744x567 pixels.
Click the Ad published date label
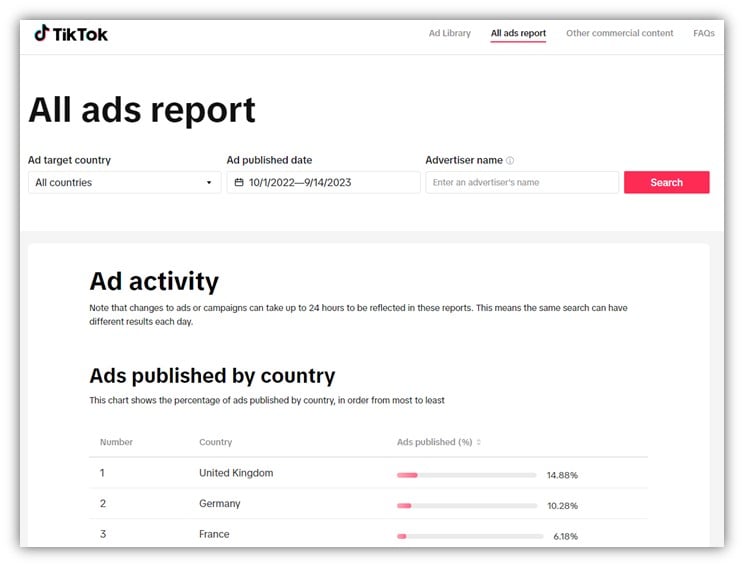[x=269, y=160]
